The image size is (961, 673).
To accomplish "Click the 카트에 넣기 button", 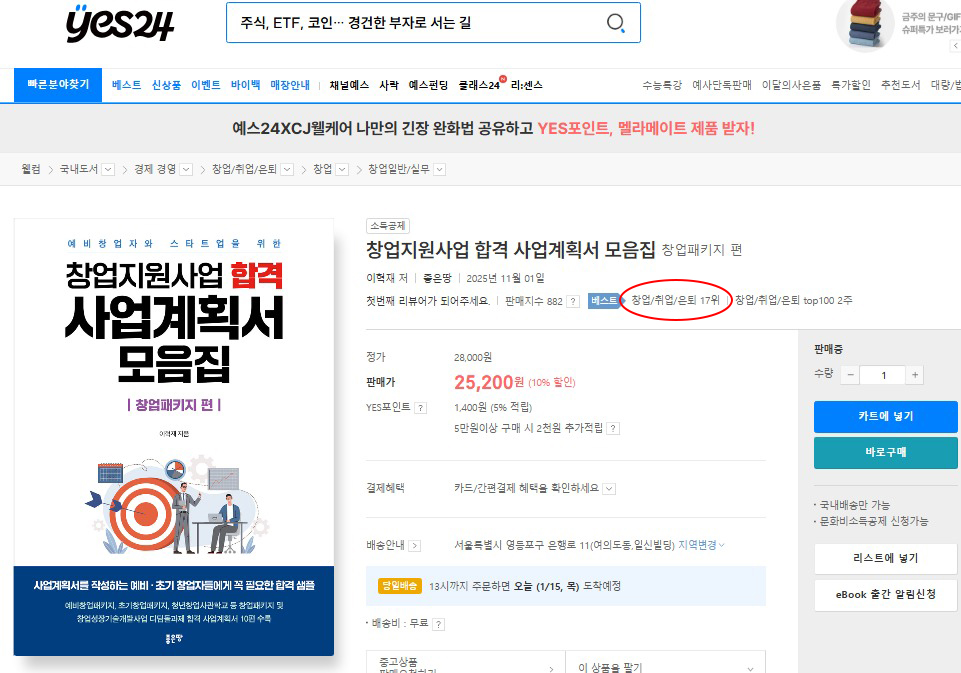I will tap(885, 417).
